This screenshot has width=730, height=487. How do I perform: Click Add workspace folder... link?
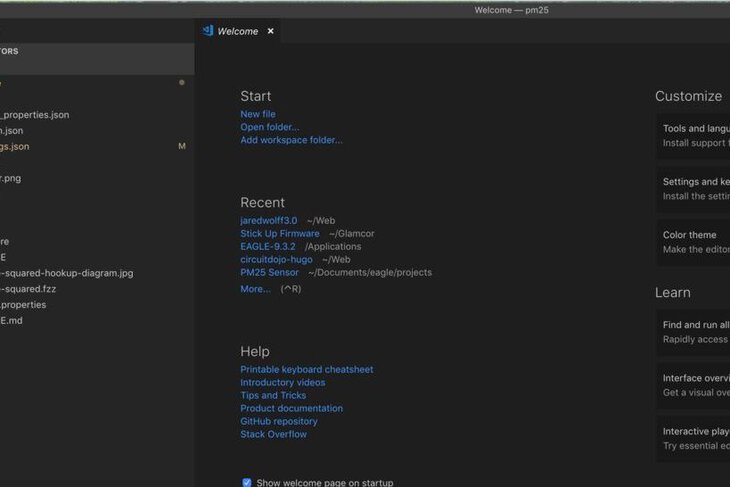coord(291,140)
